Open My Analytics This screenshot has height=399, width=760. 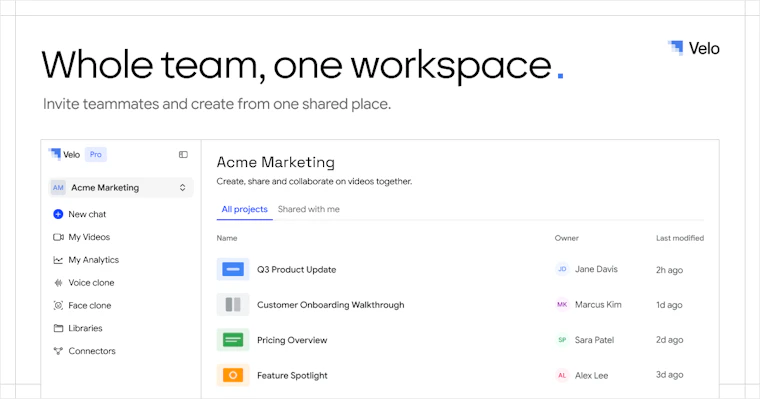coord(94,260)
